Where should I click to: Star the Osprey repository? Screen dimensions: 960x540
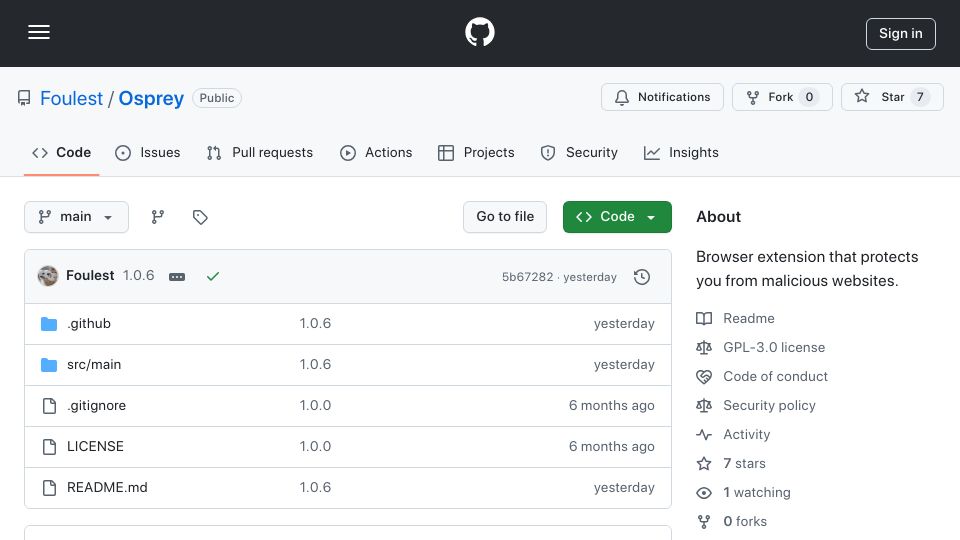click(892, 97)
